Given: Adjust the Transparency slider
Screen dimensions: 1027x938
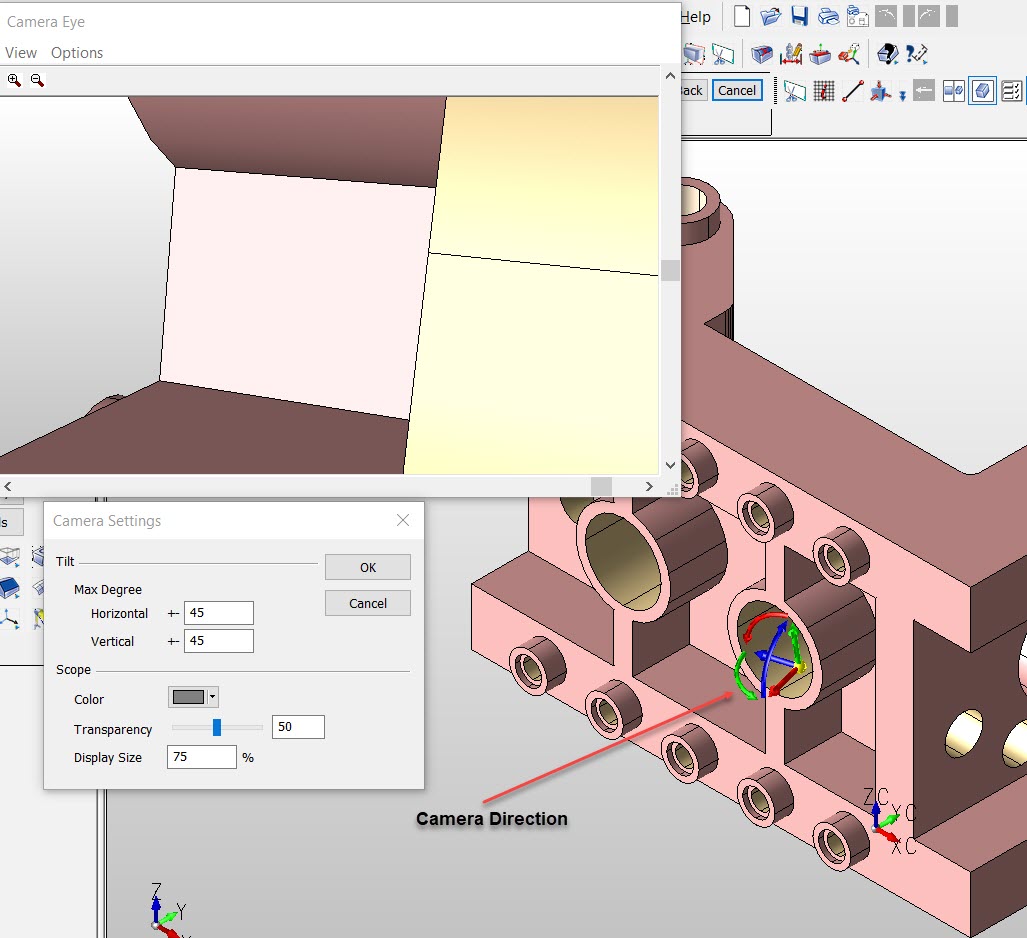Looking at the screenshot, I should coord(215,727).
